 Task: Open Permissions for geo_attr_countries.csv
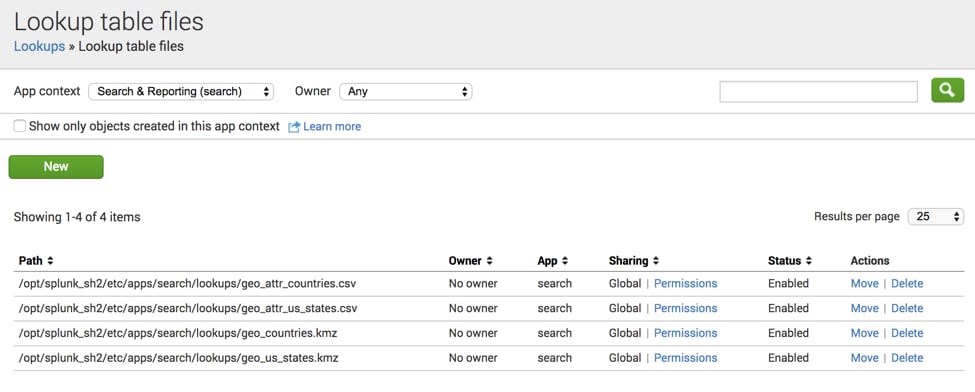point(685,284)
